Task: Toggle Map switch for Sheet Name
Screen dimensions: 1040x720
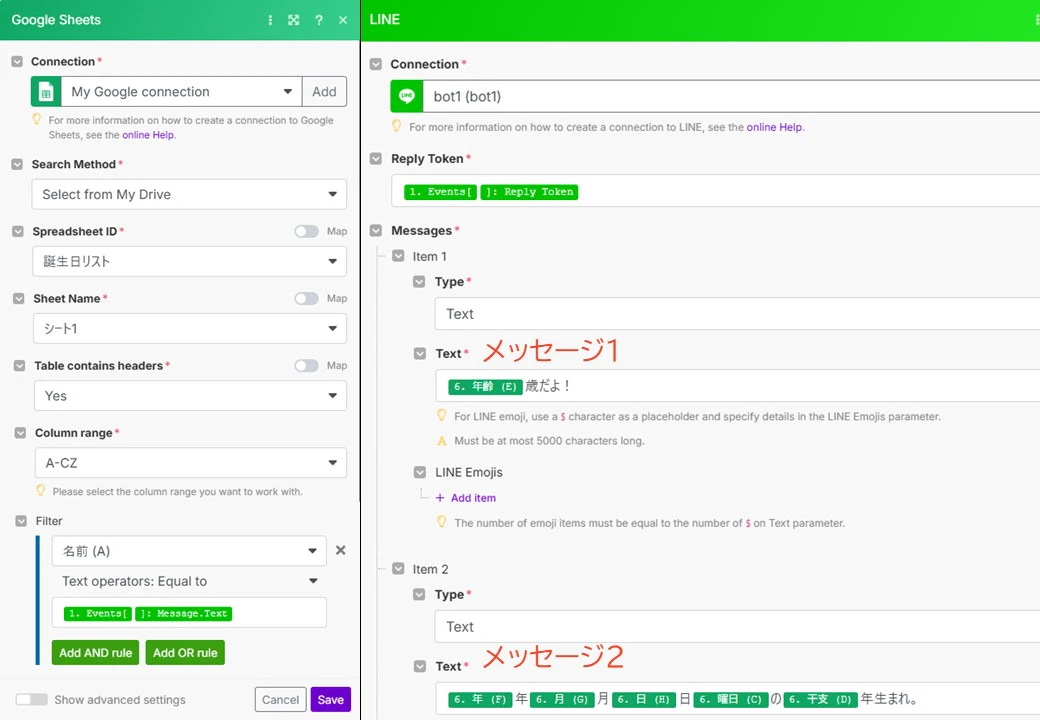Action: coord(306,299)
